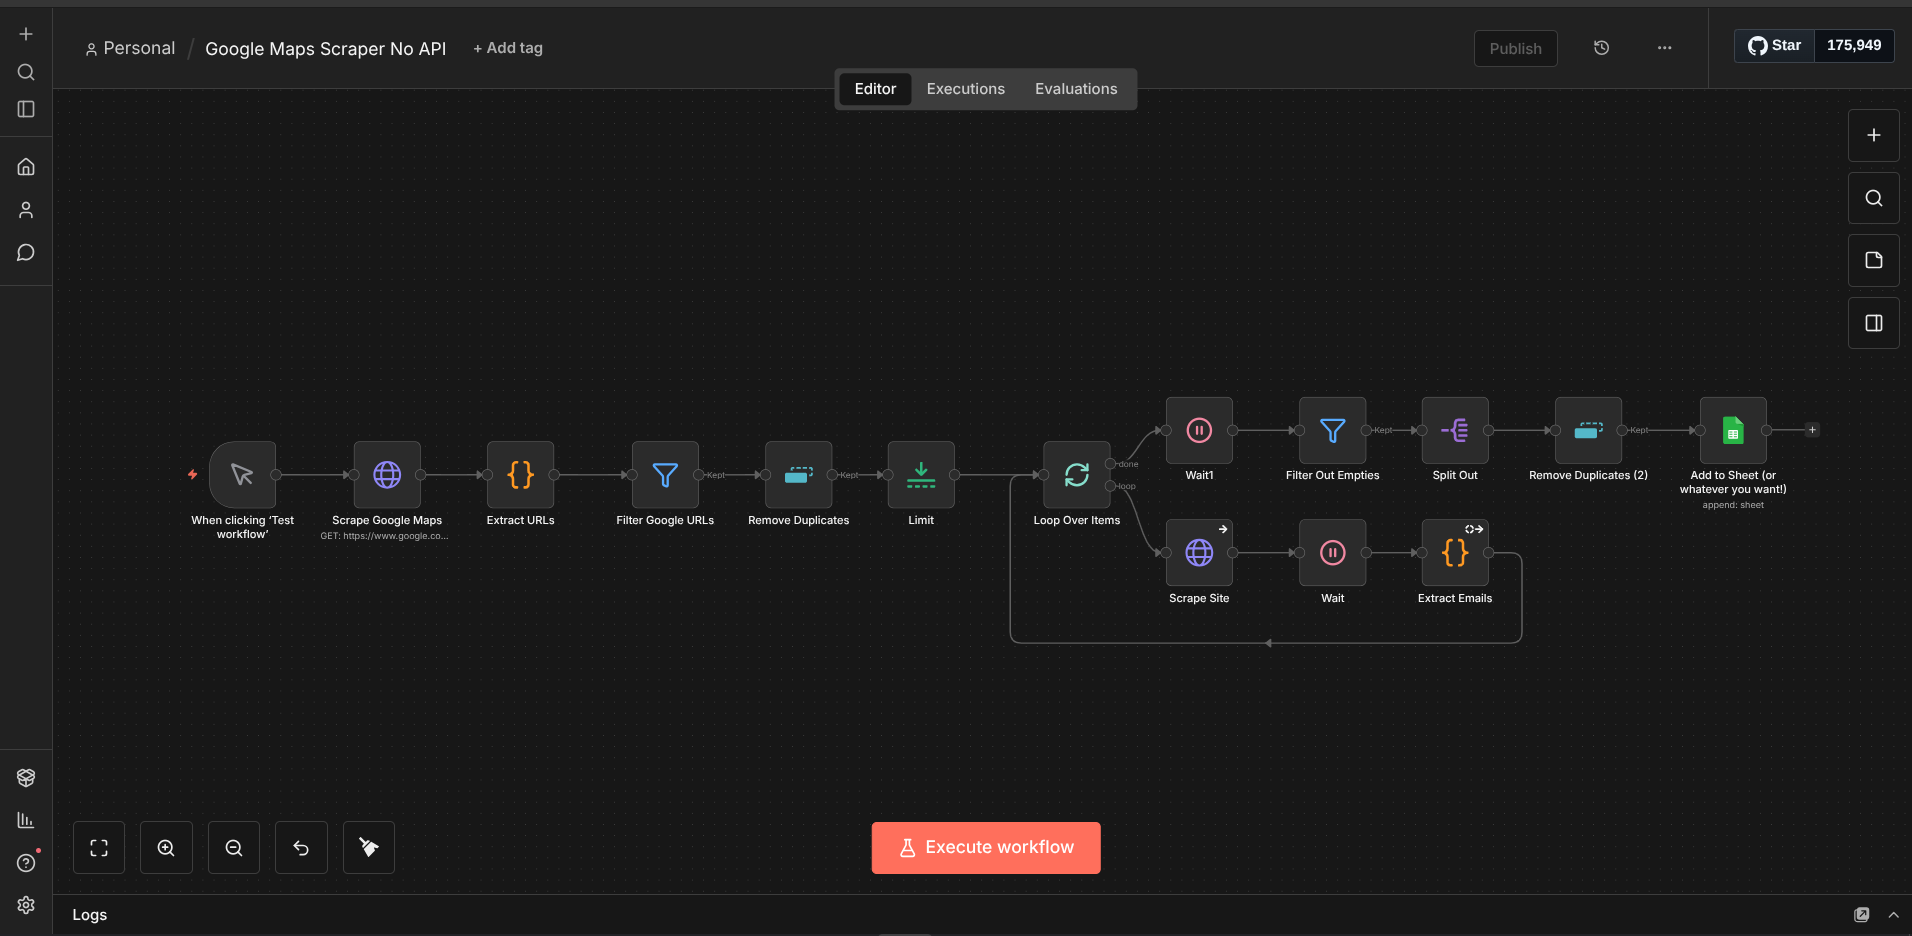Switch to the Evaluations tab

(x=1076, y=88)
